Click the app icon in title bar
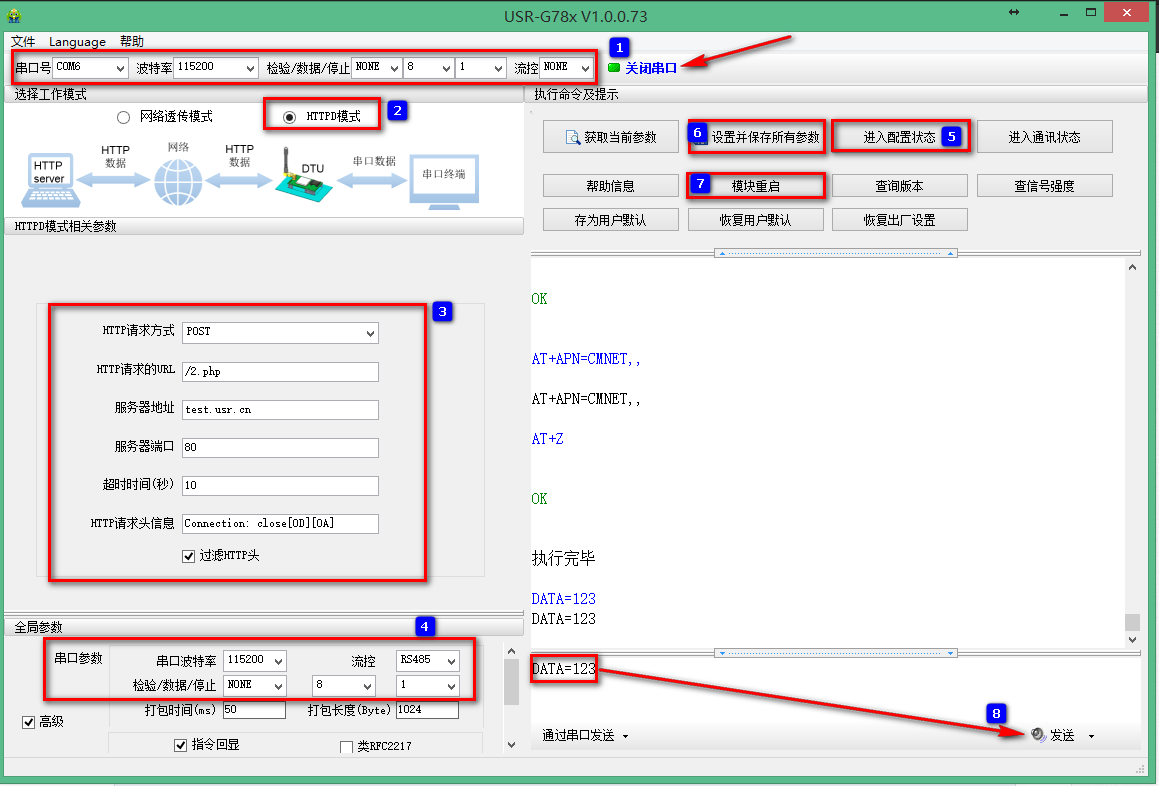Image resolution: width=1159 pixels, height=786 pixels. [x=14, y=13]
